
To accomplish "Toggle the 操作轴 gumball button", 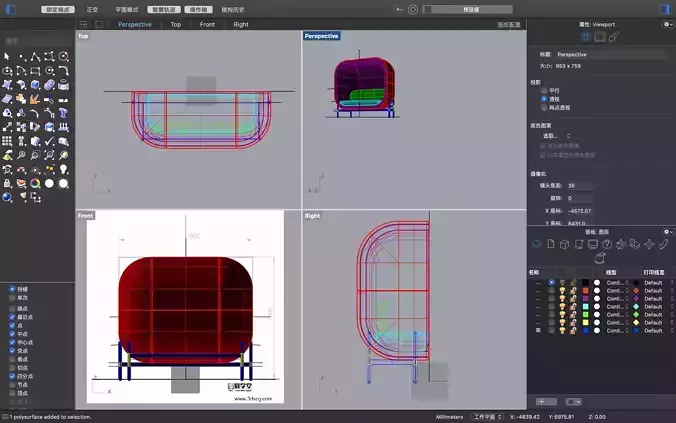I will click(x=198, y=9).
